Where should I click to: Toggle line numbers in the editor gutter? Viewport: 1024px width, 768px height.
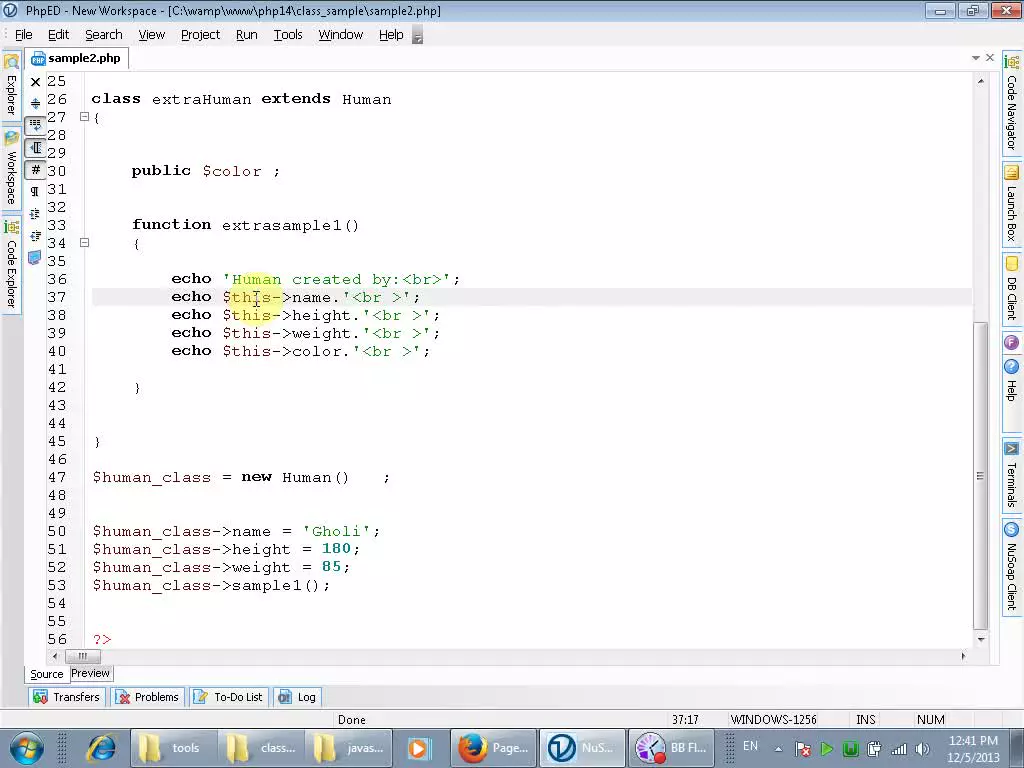(x=34, y=169)
